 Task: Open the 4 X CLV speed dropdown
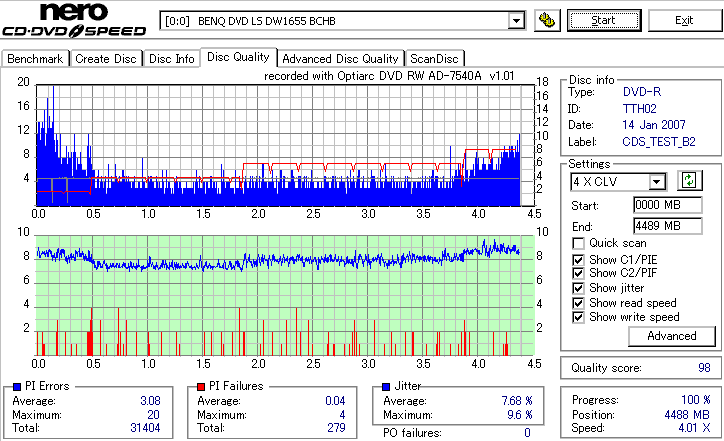click(x=656, y=181)
